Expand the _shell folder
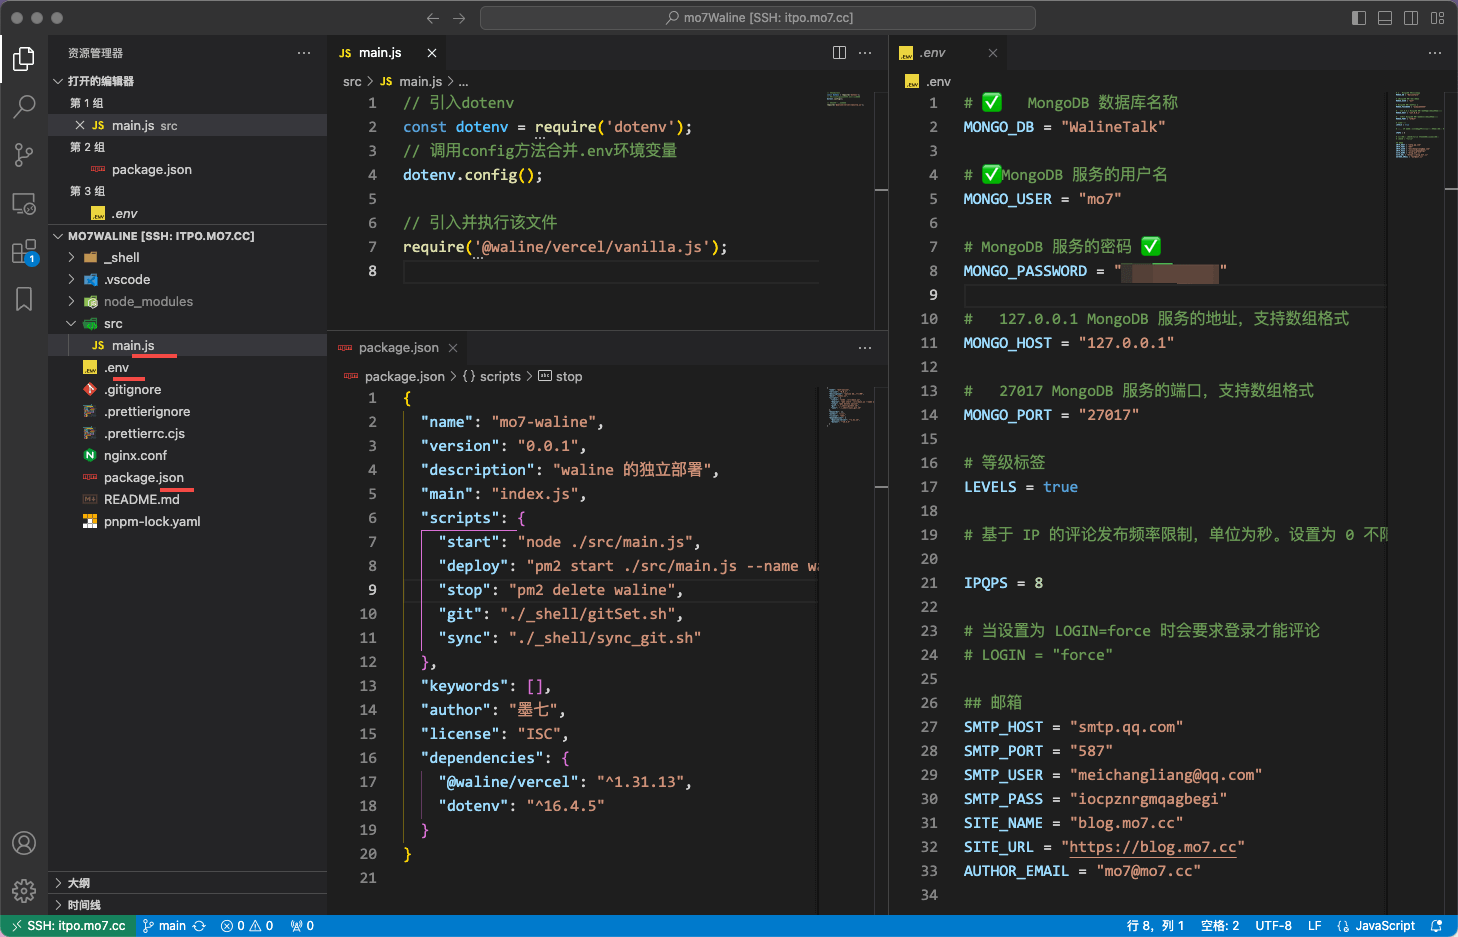The height and width of the screenshot is (937, 1458). 187,258
